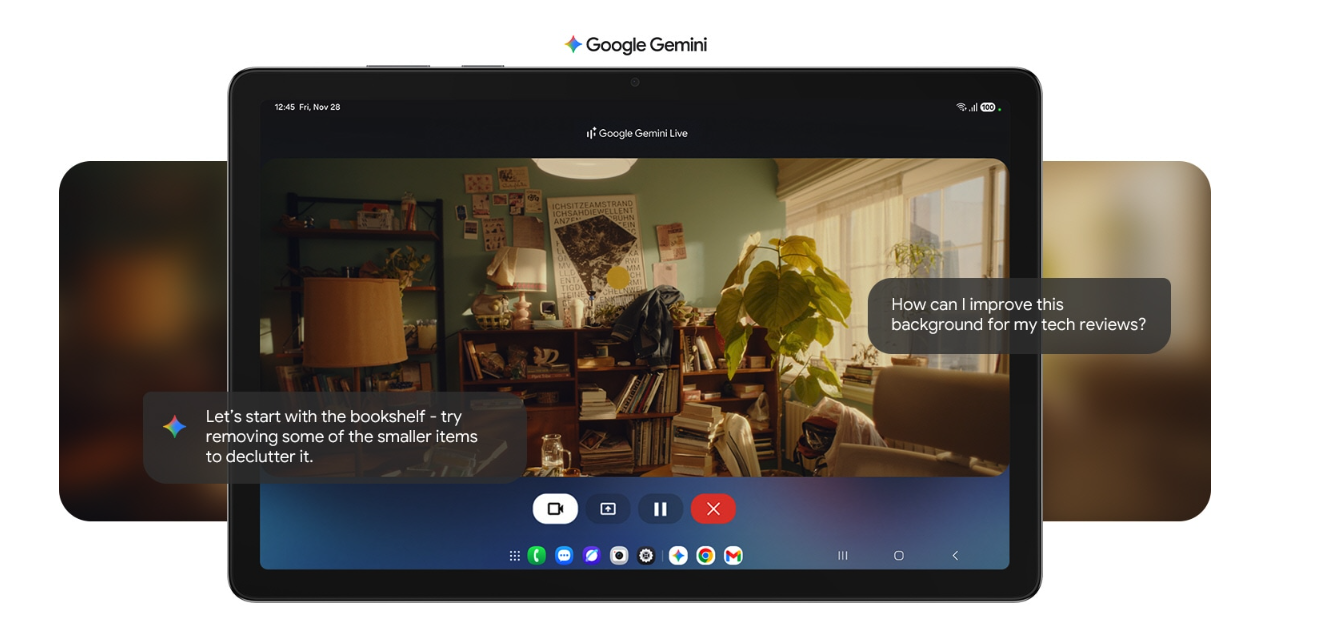Tap the home navigation button
Viewport: 1331px width, 620px height.
point(899,556)
